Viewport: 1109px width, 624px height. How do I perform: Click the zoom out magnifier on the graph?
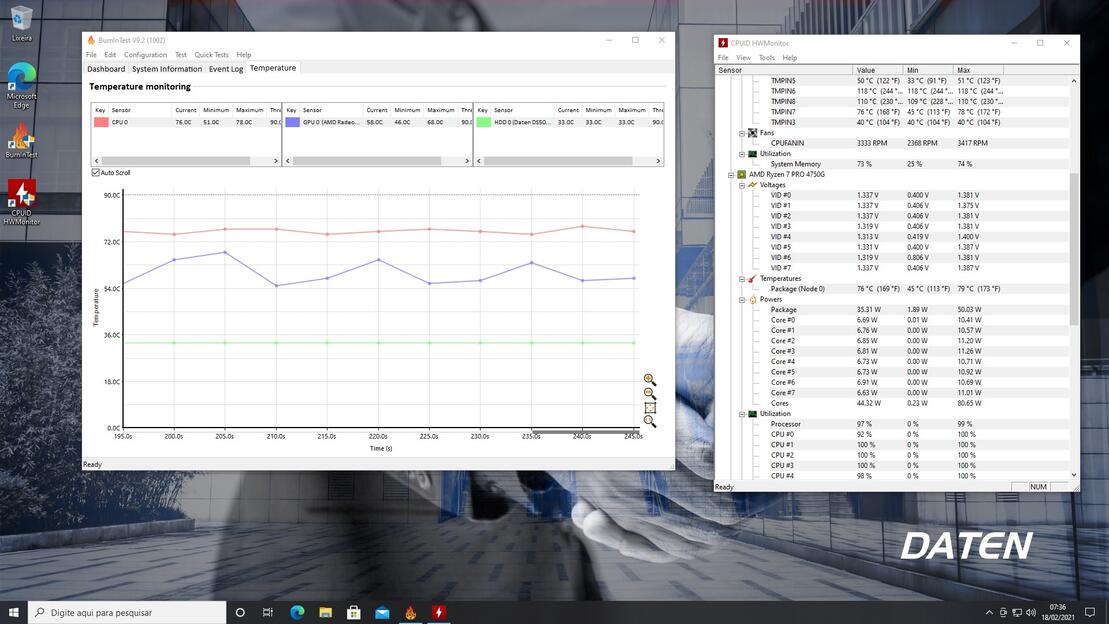(649, 393)
